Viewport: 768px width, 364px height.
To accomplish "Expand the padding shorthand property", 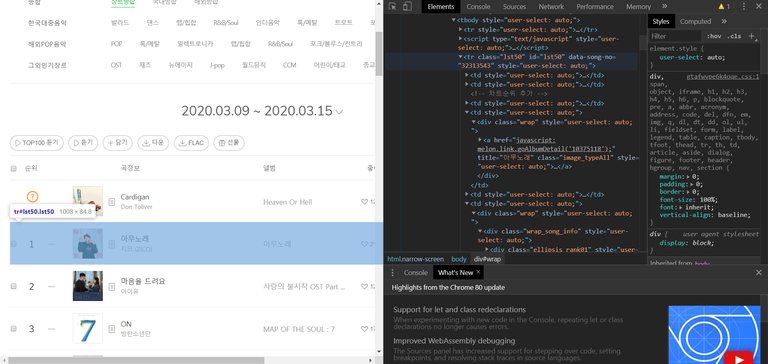I will click(x=692, y=184).
